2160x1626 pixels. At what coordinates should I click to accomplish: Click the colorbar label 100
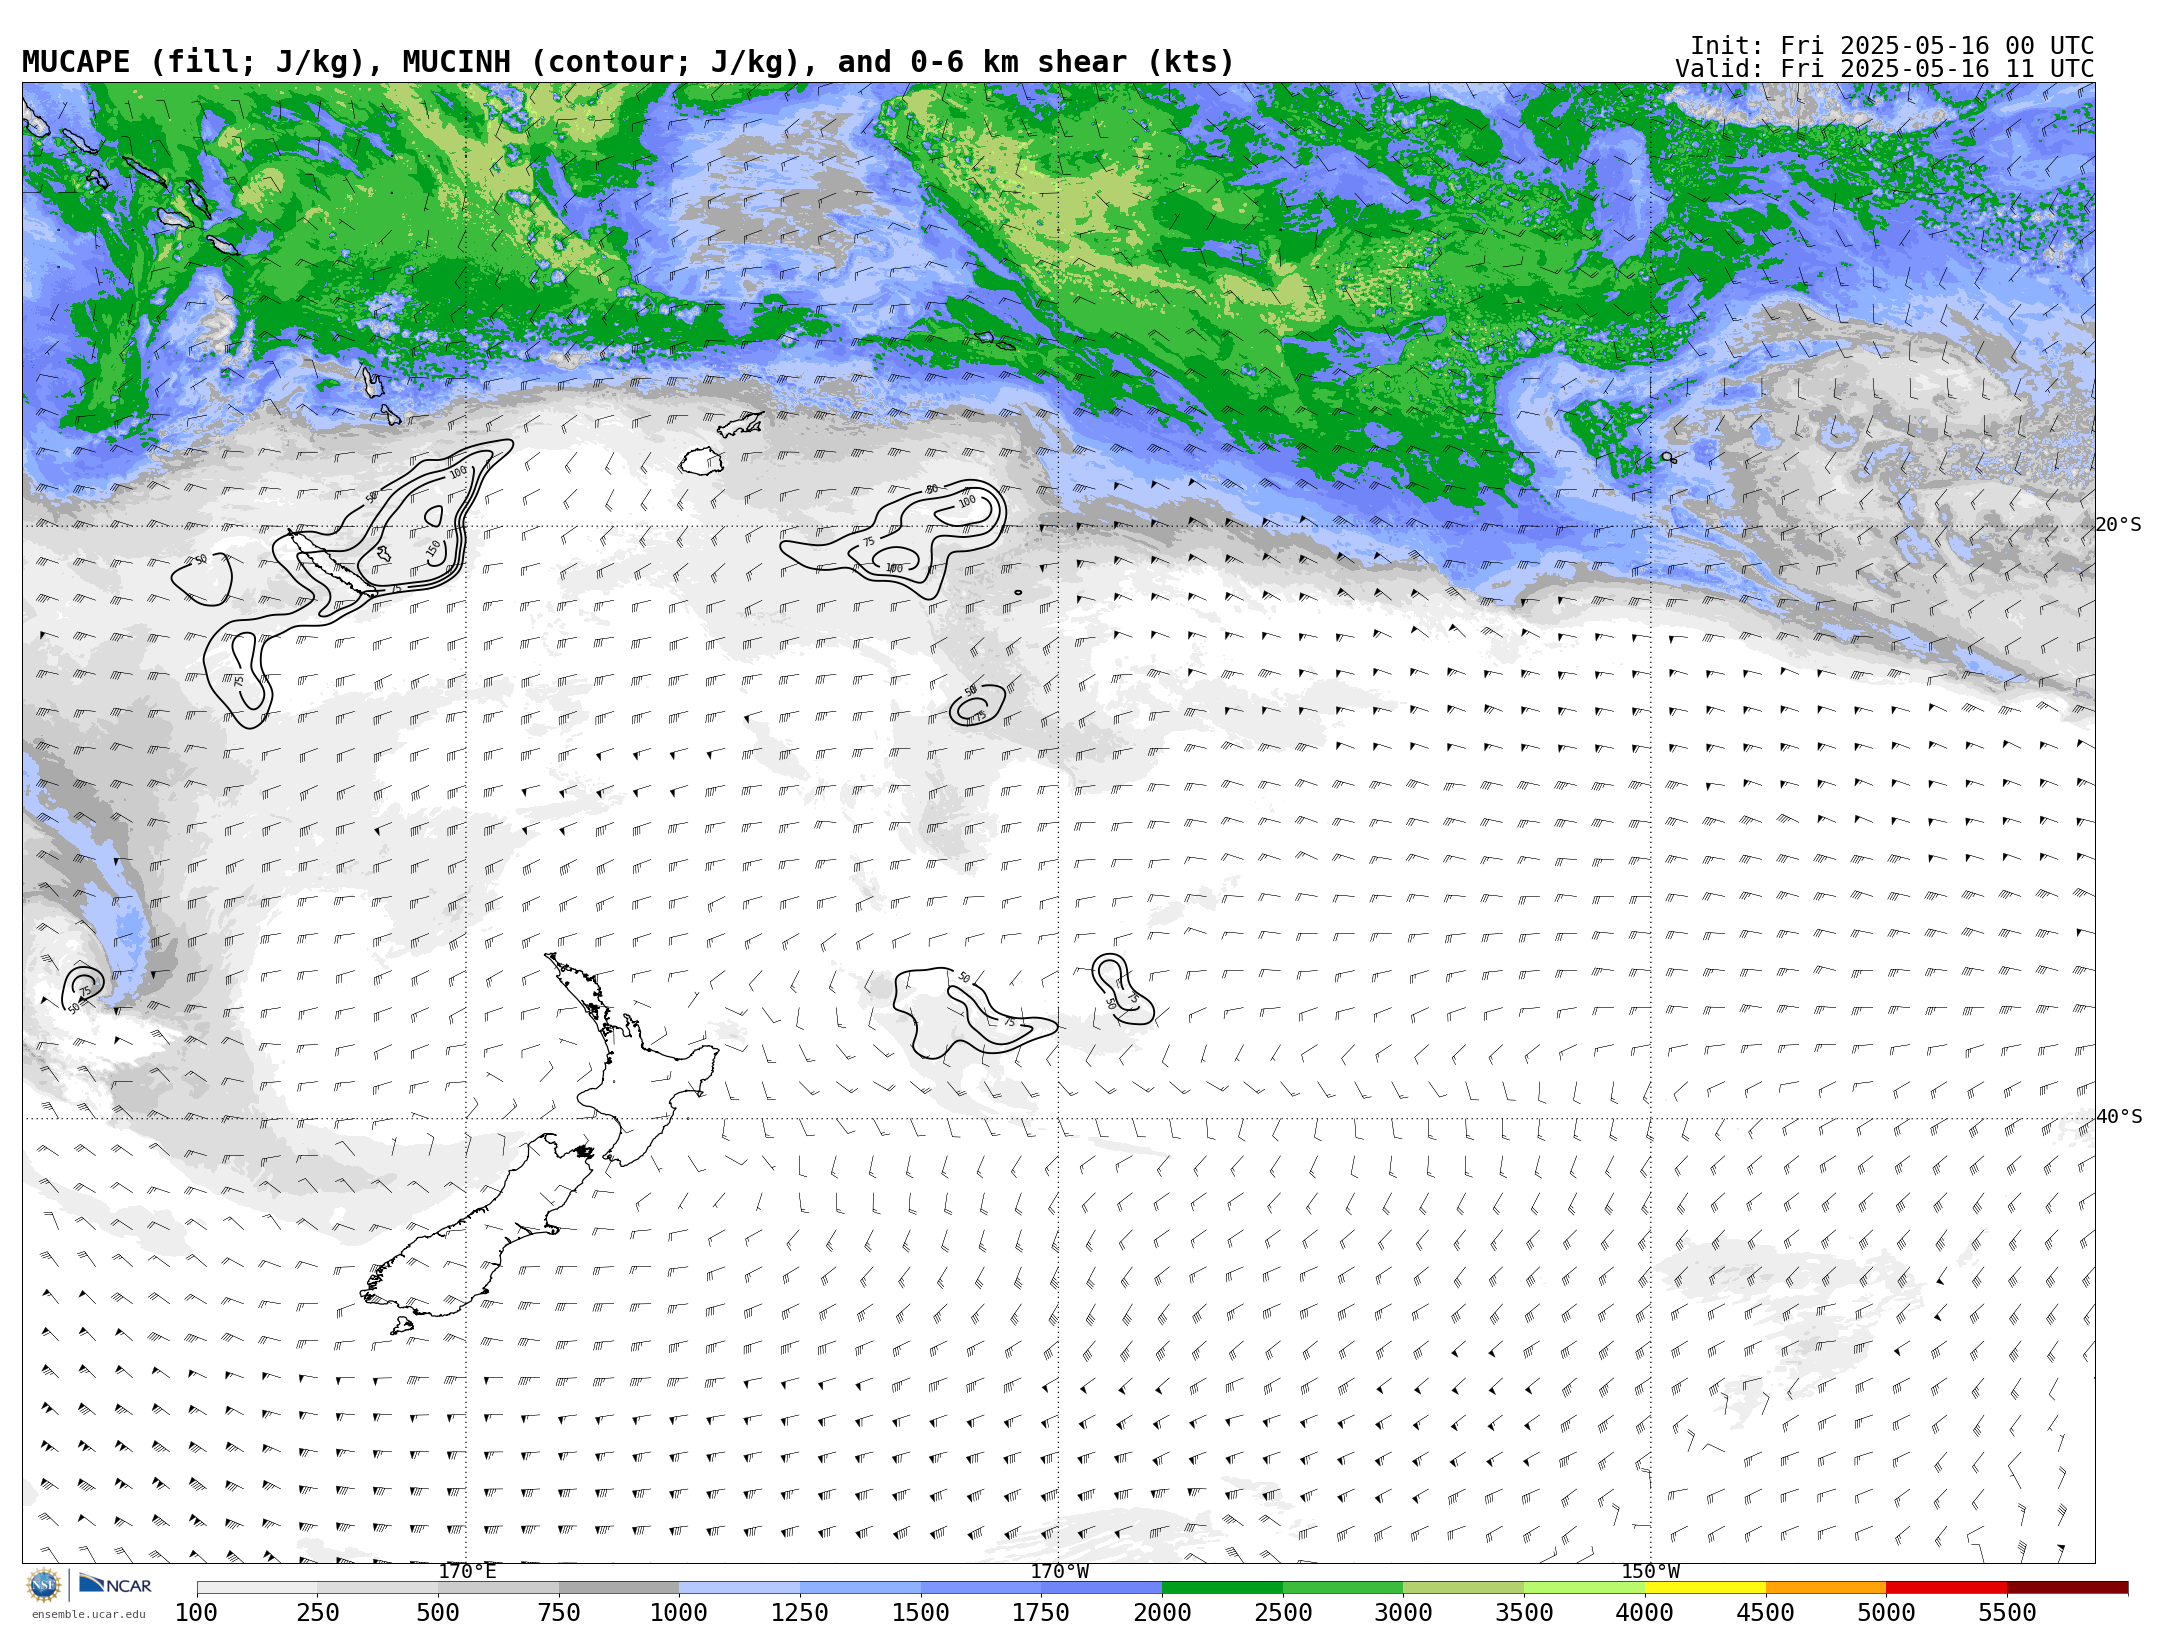pos(197,1613)
